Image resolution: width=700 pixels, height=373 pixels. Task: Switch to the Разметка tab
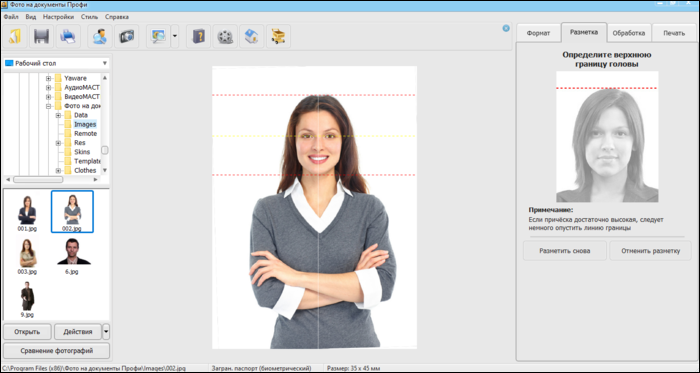coord(584,33)
